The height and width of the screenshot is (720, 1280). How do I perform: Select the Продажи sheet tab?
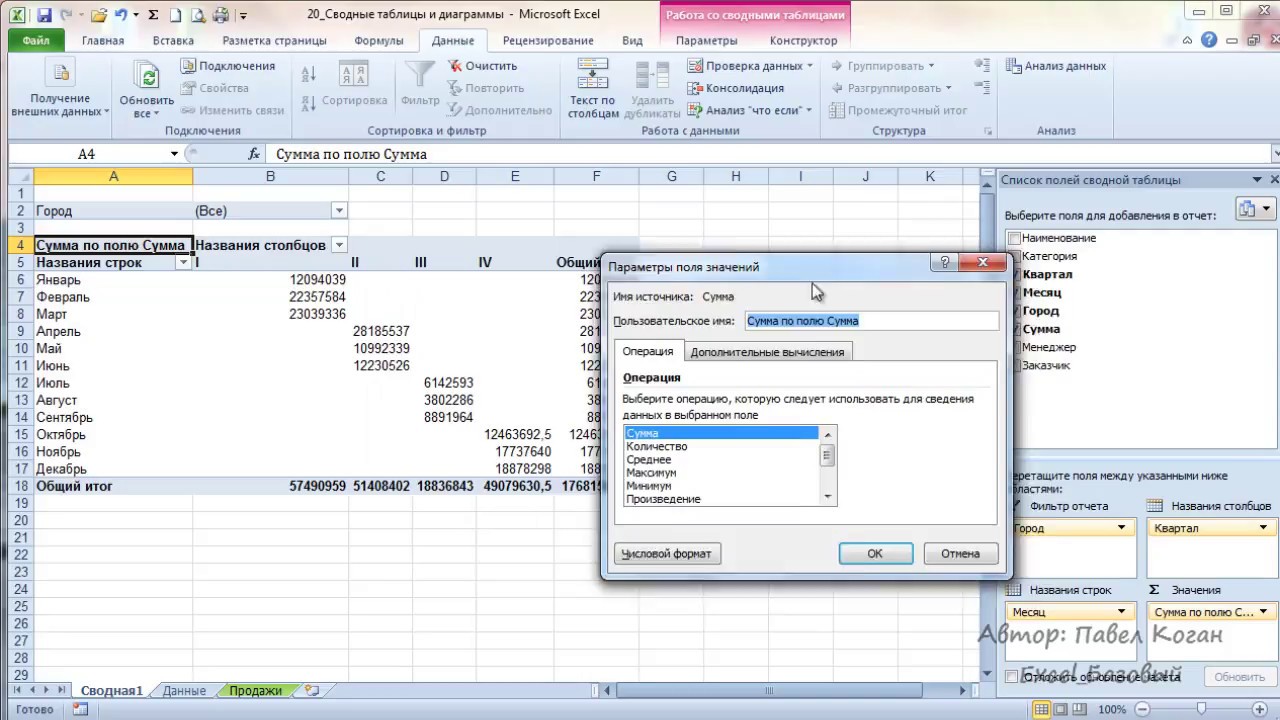pyautogui.click(x=255, y=690)
